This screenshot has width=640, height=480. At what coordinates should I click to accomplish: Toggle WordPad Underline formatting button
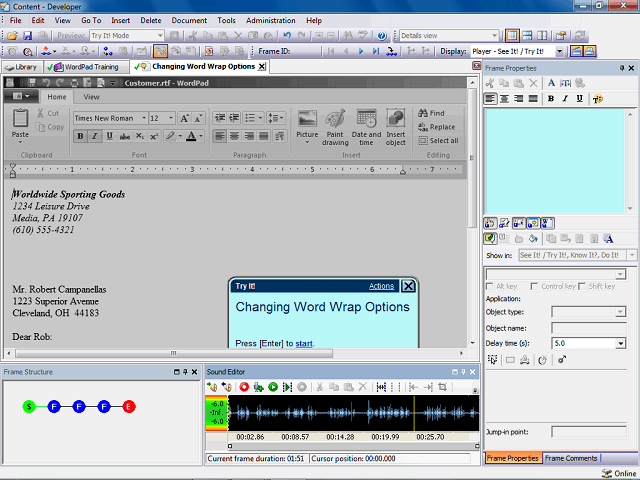tap(109, 136)
